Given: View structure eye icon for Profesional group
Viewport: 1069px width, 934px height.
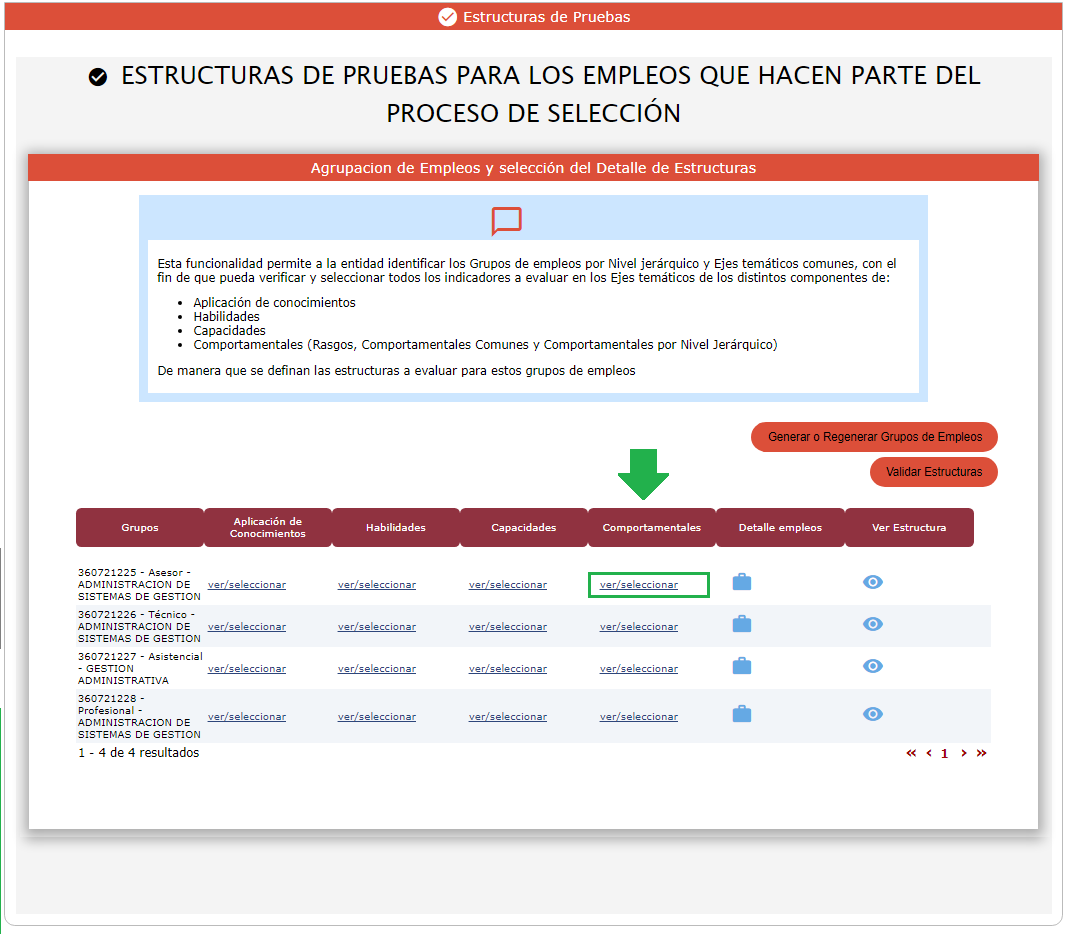Looking at the screenshot, I should coord(872,714).
